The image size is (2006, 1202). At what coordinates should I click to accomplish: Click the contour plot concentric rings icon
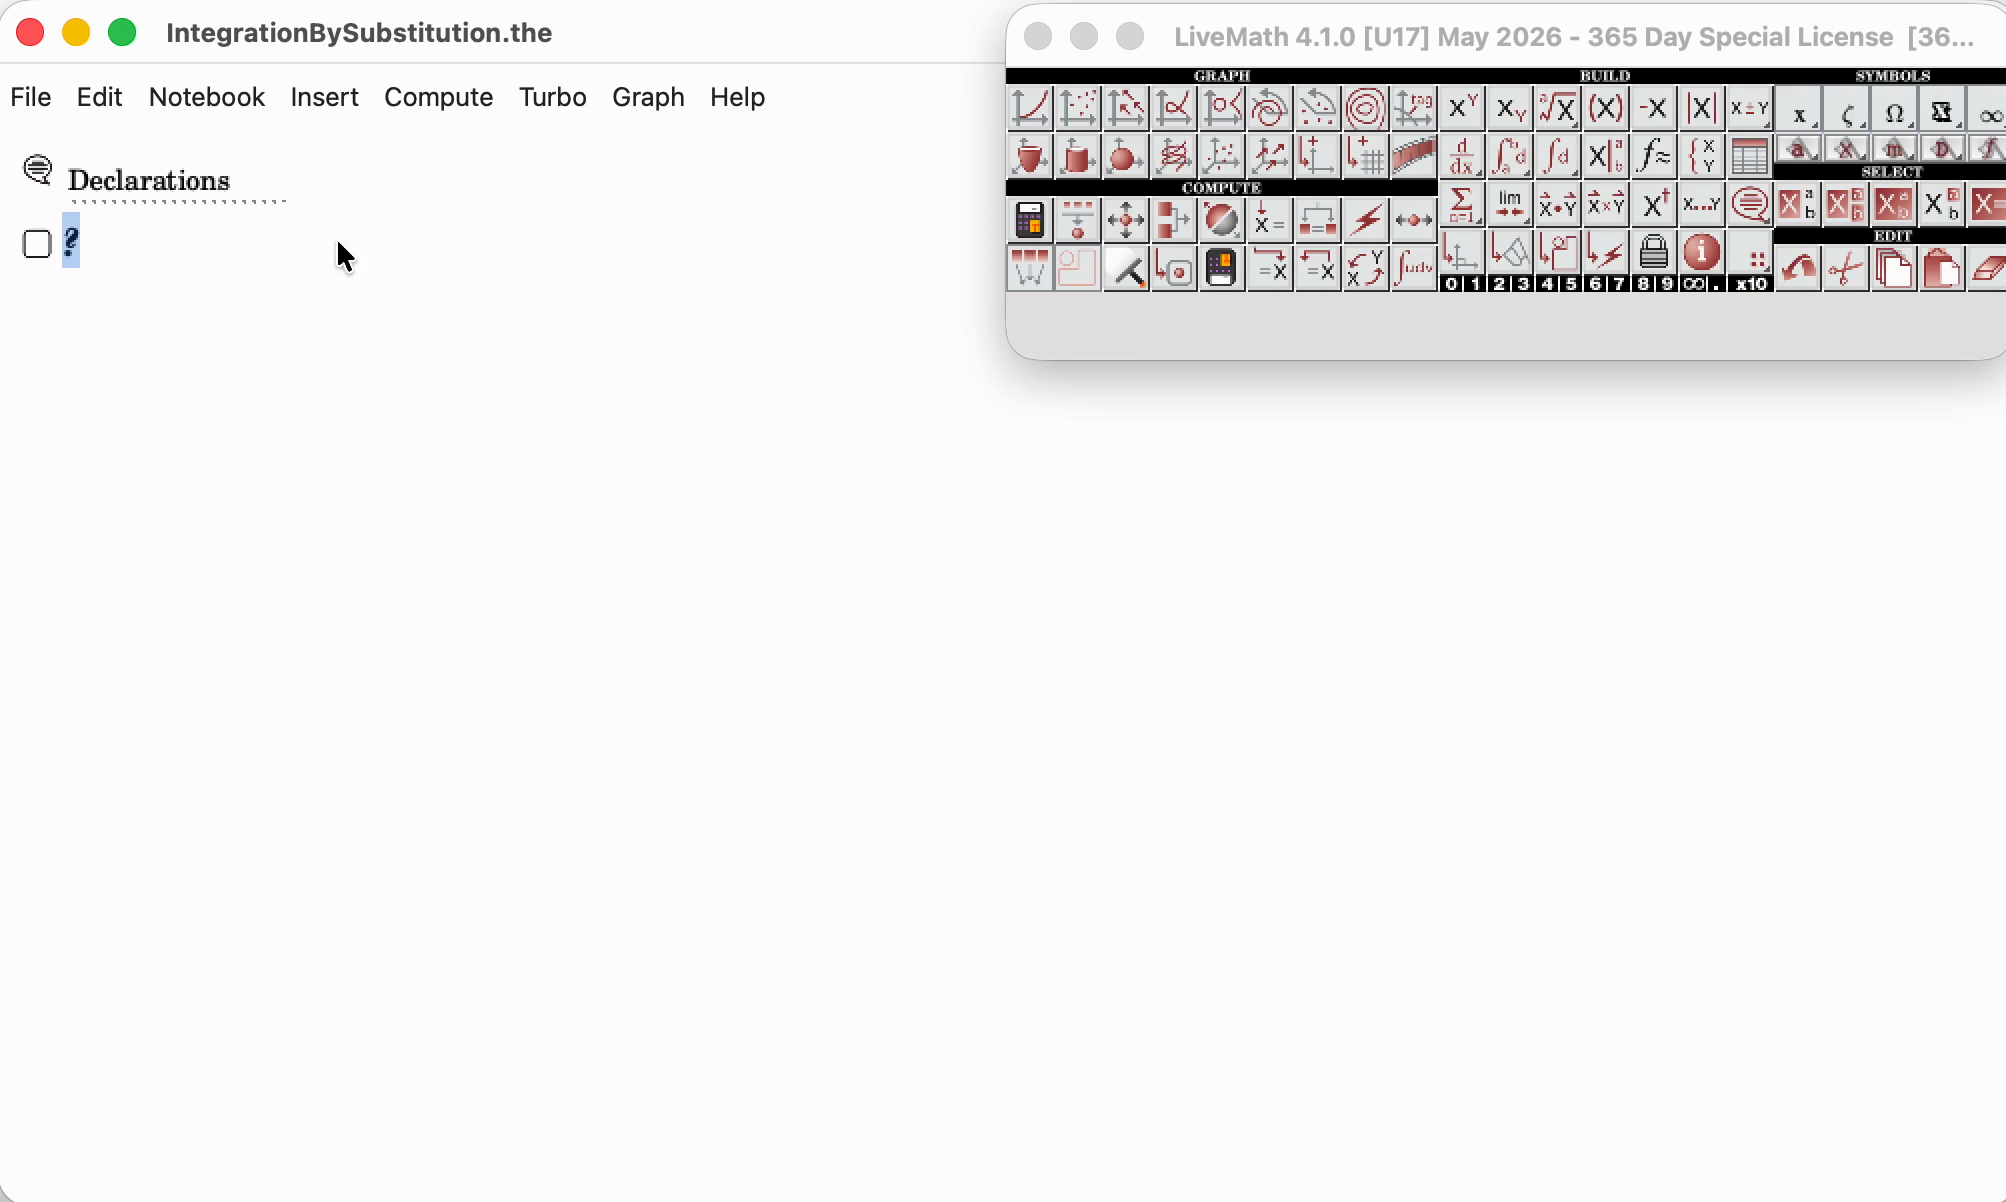1366,108
